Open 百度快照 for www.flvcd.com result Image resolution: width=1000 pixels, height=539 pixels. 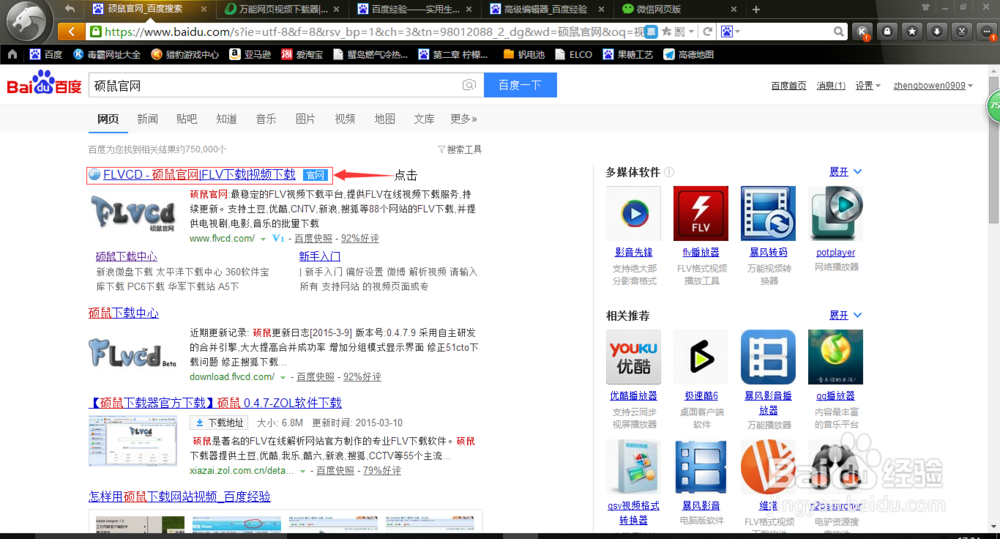(x=313, y=238)
